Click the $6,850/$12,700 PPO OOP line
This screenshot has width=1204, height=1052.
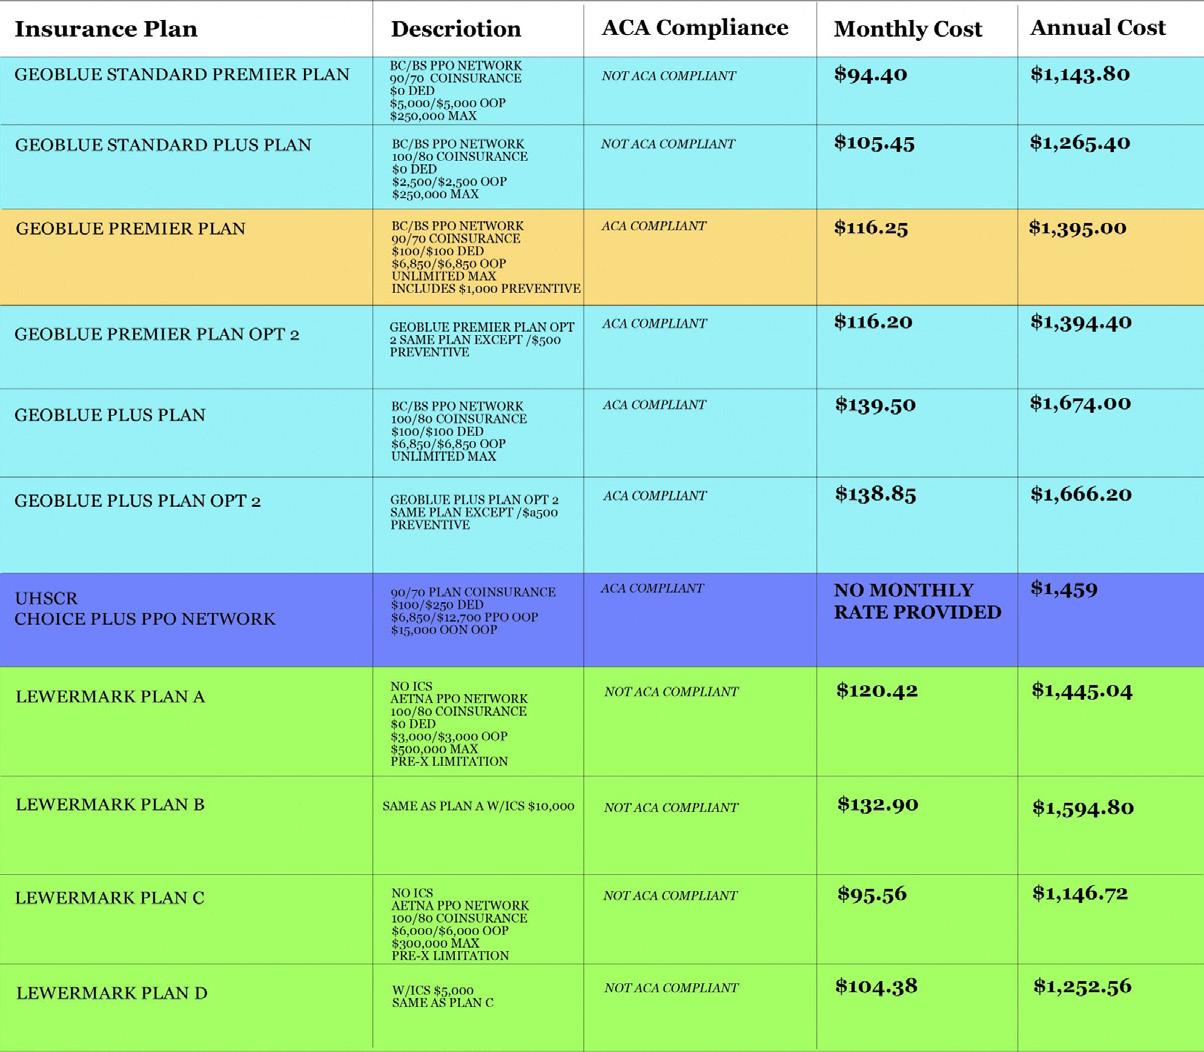click(x=464, y=618)
